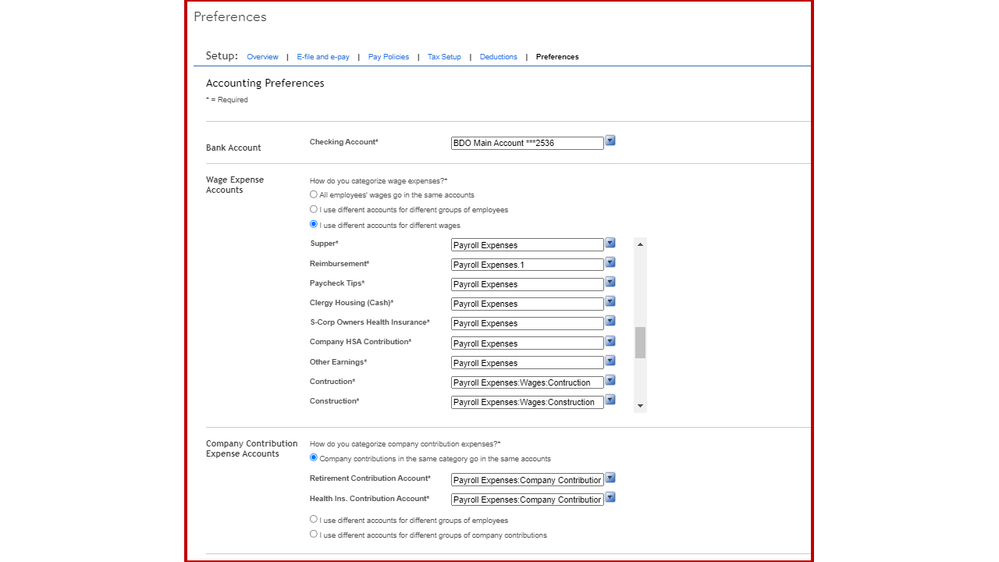This screenshot has width=999, height=562.
Task: Click the Health Ins. Contribution Account arrow
Action: (x=610, y=498)
